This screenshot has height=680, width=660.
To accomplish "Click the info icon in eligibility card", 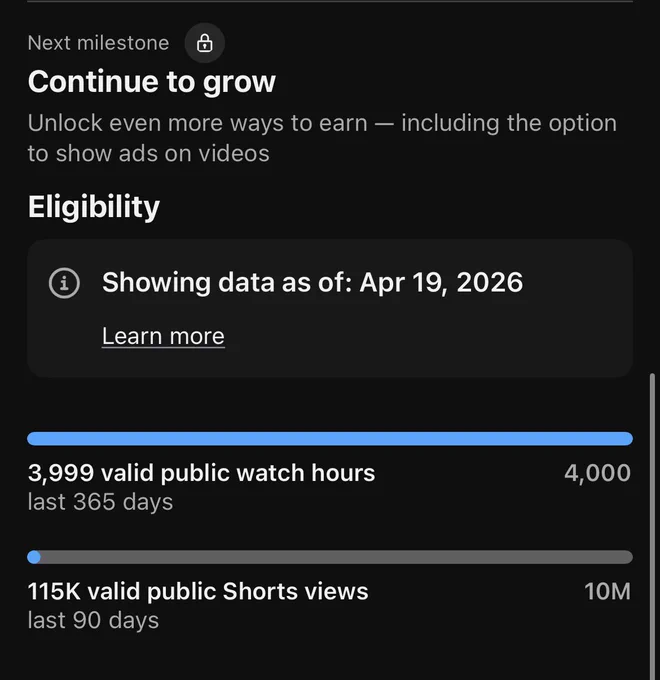I will point(64,283).
